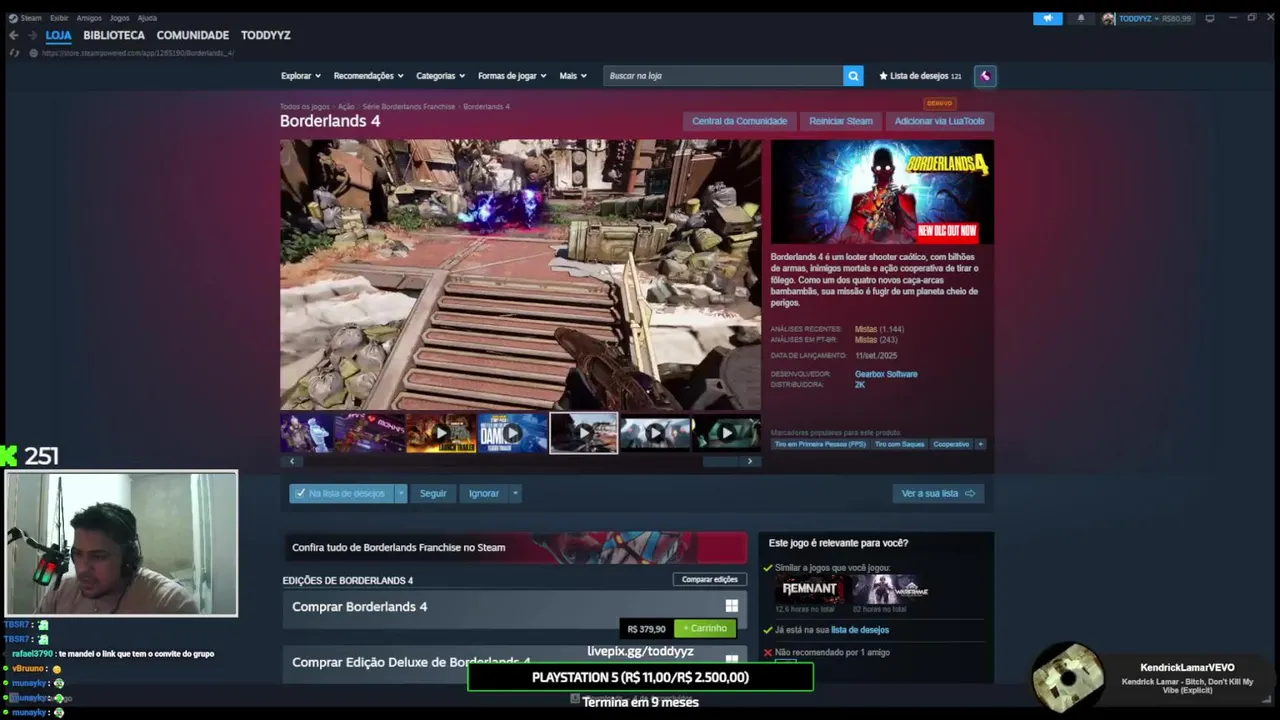Viewport: 1280px width, 720px height.
Task: Play the partially visible green video thumbnail
Action: click(x=727, y=433)
